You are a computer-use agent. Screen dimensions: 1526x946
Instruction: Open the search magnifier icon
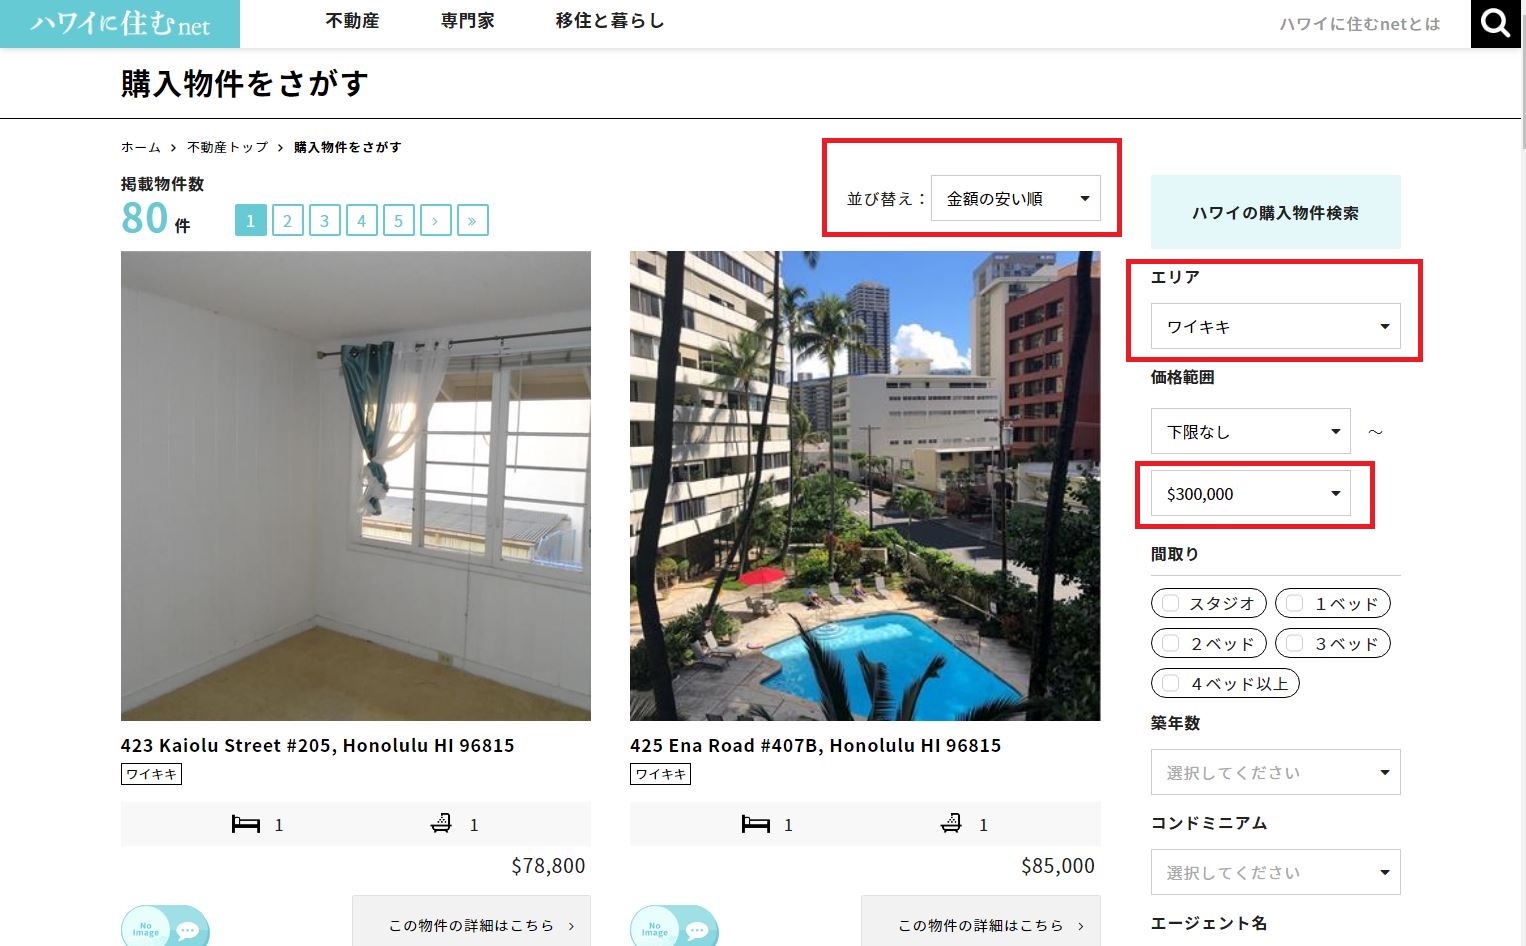[1495, 23]
